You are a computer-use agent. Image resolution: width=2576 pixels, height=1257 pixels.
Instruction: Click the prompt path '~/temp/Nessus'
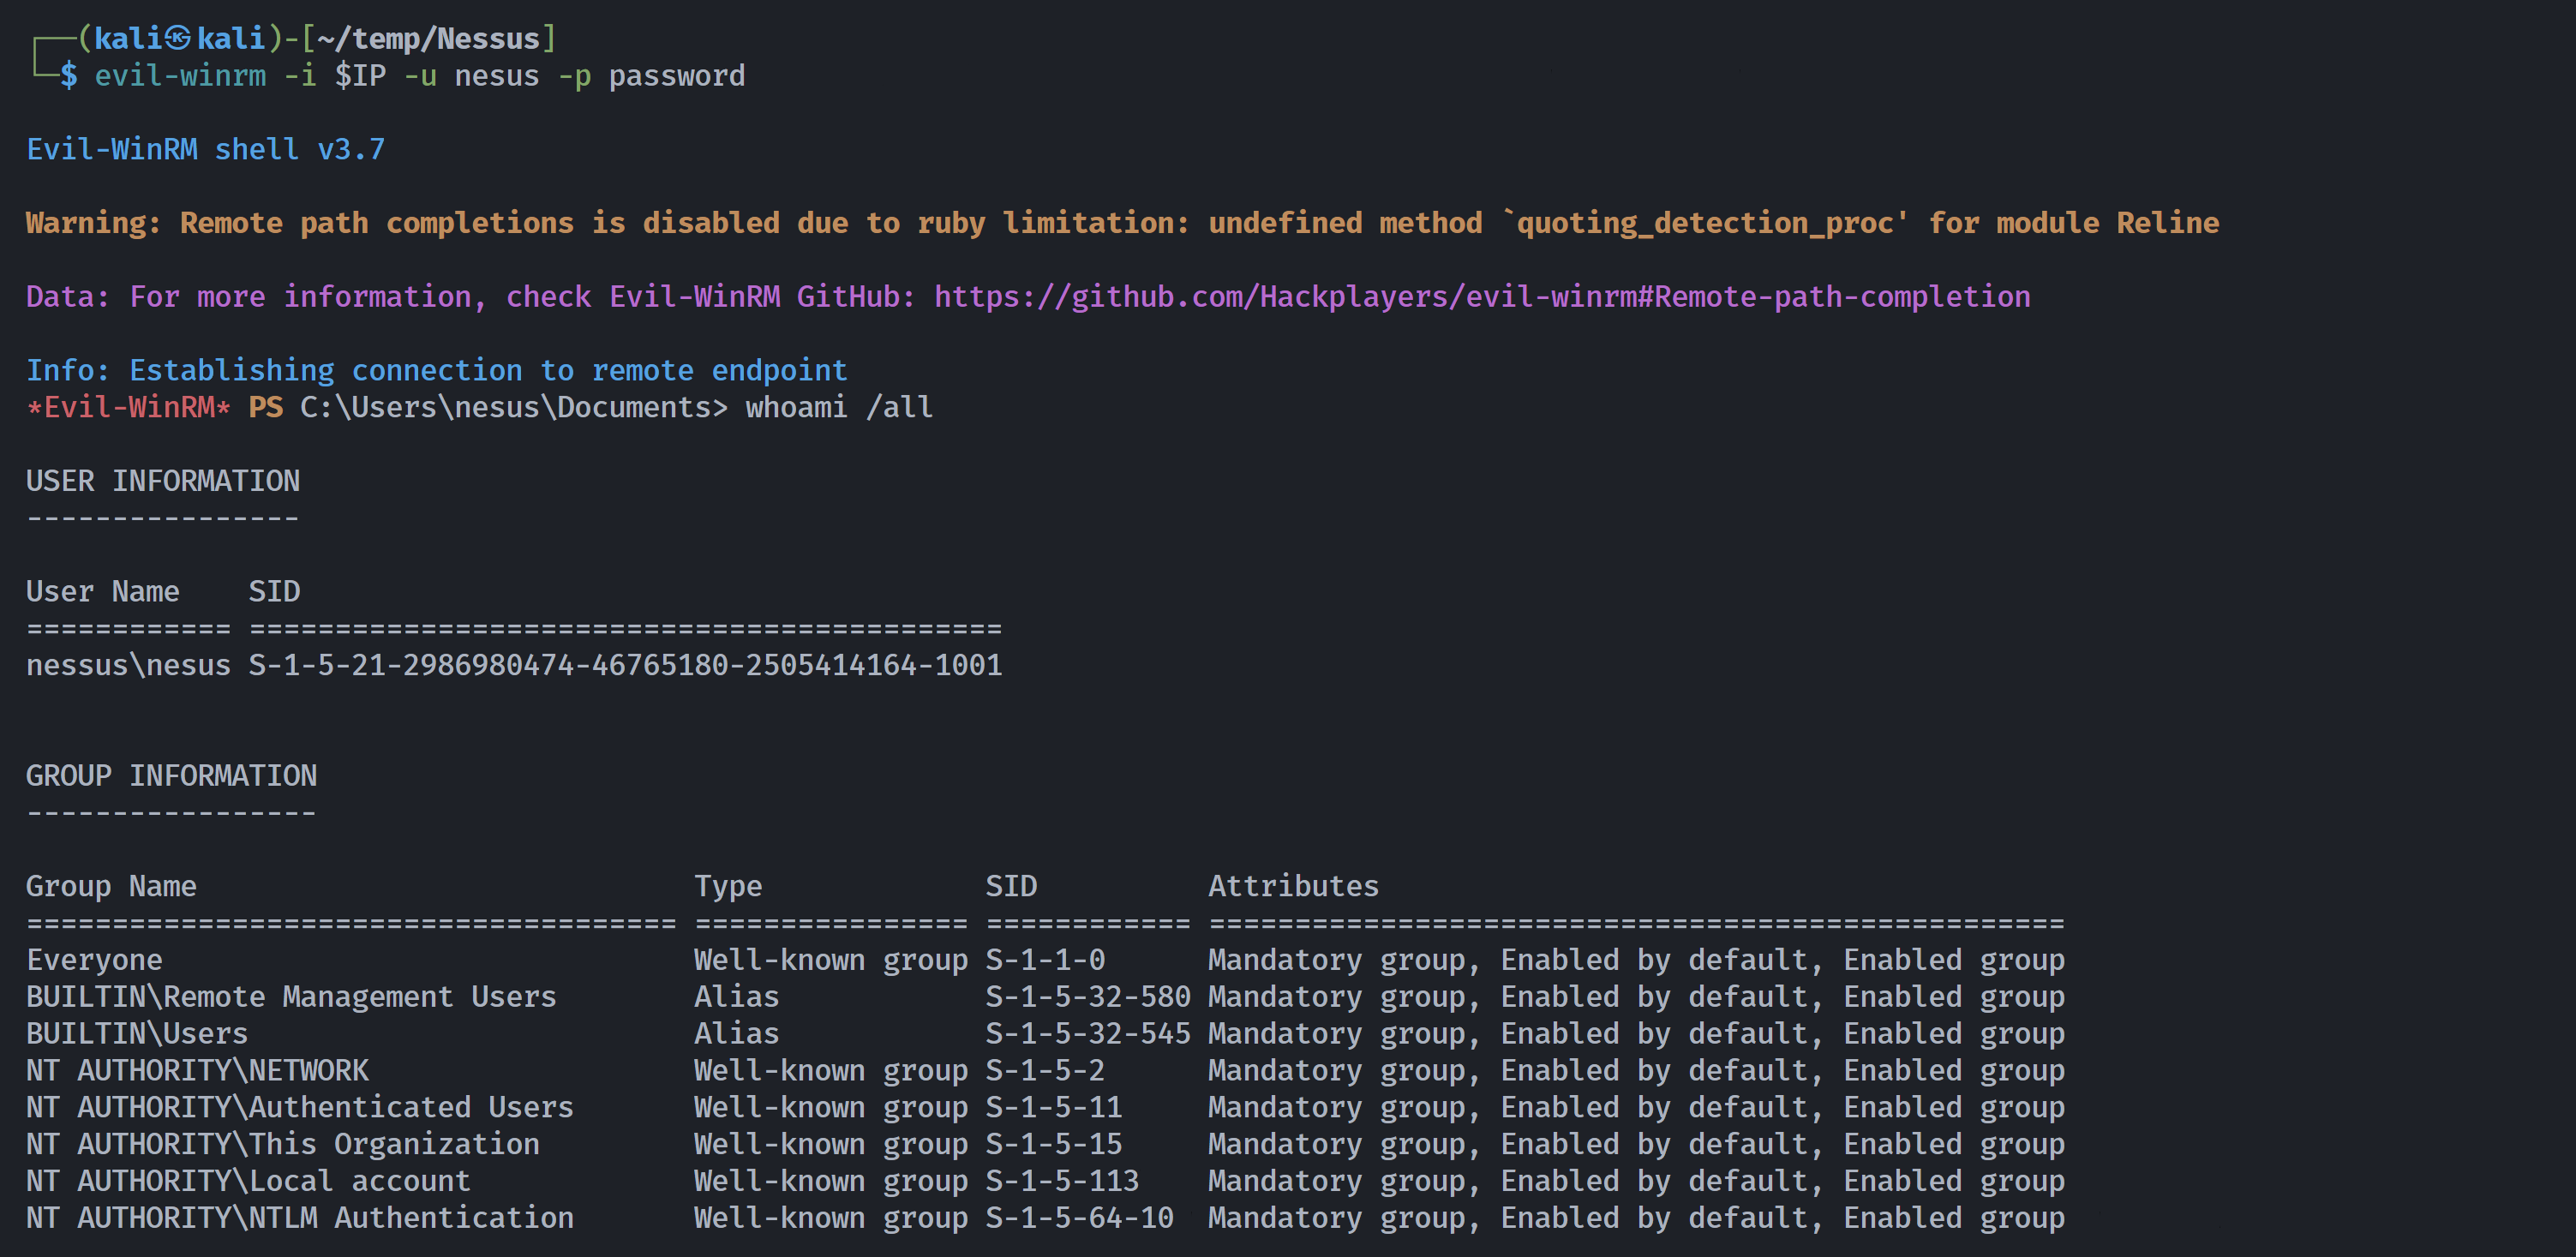click(428, 39)
